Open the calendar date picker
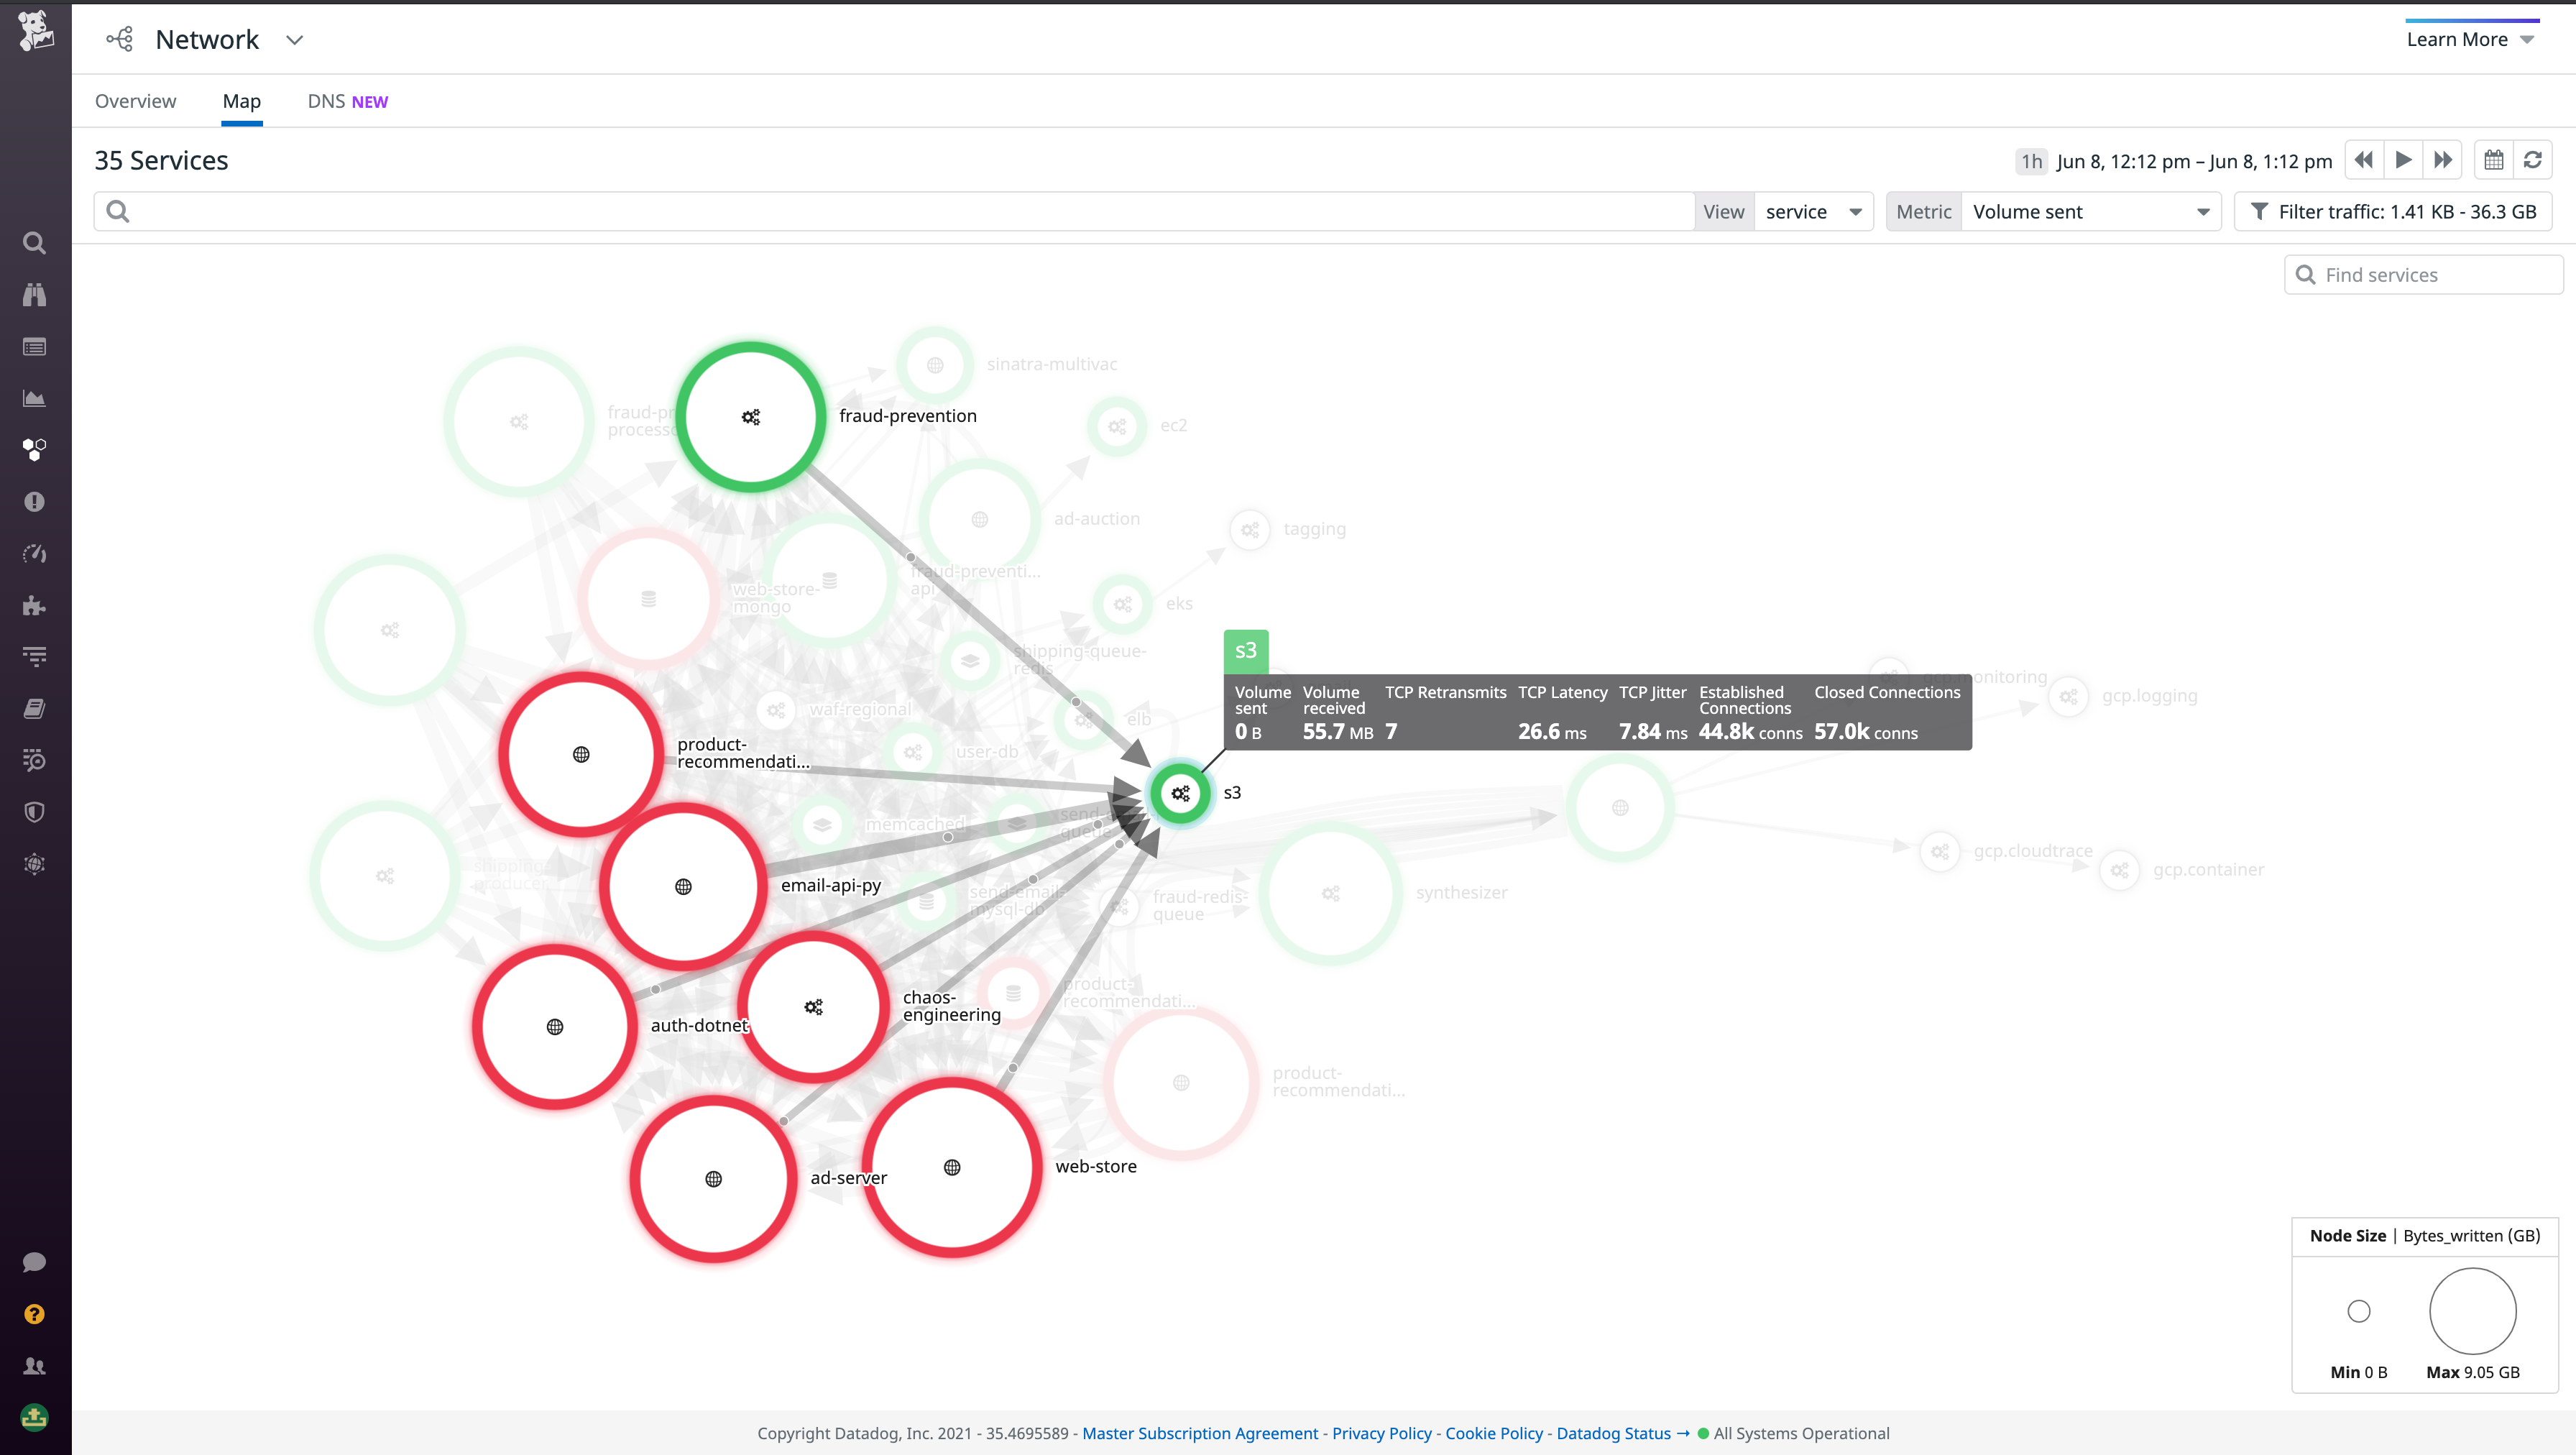The image size is (2576, 1455). pyautogui.click(x=2494, y=160)
